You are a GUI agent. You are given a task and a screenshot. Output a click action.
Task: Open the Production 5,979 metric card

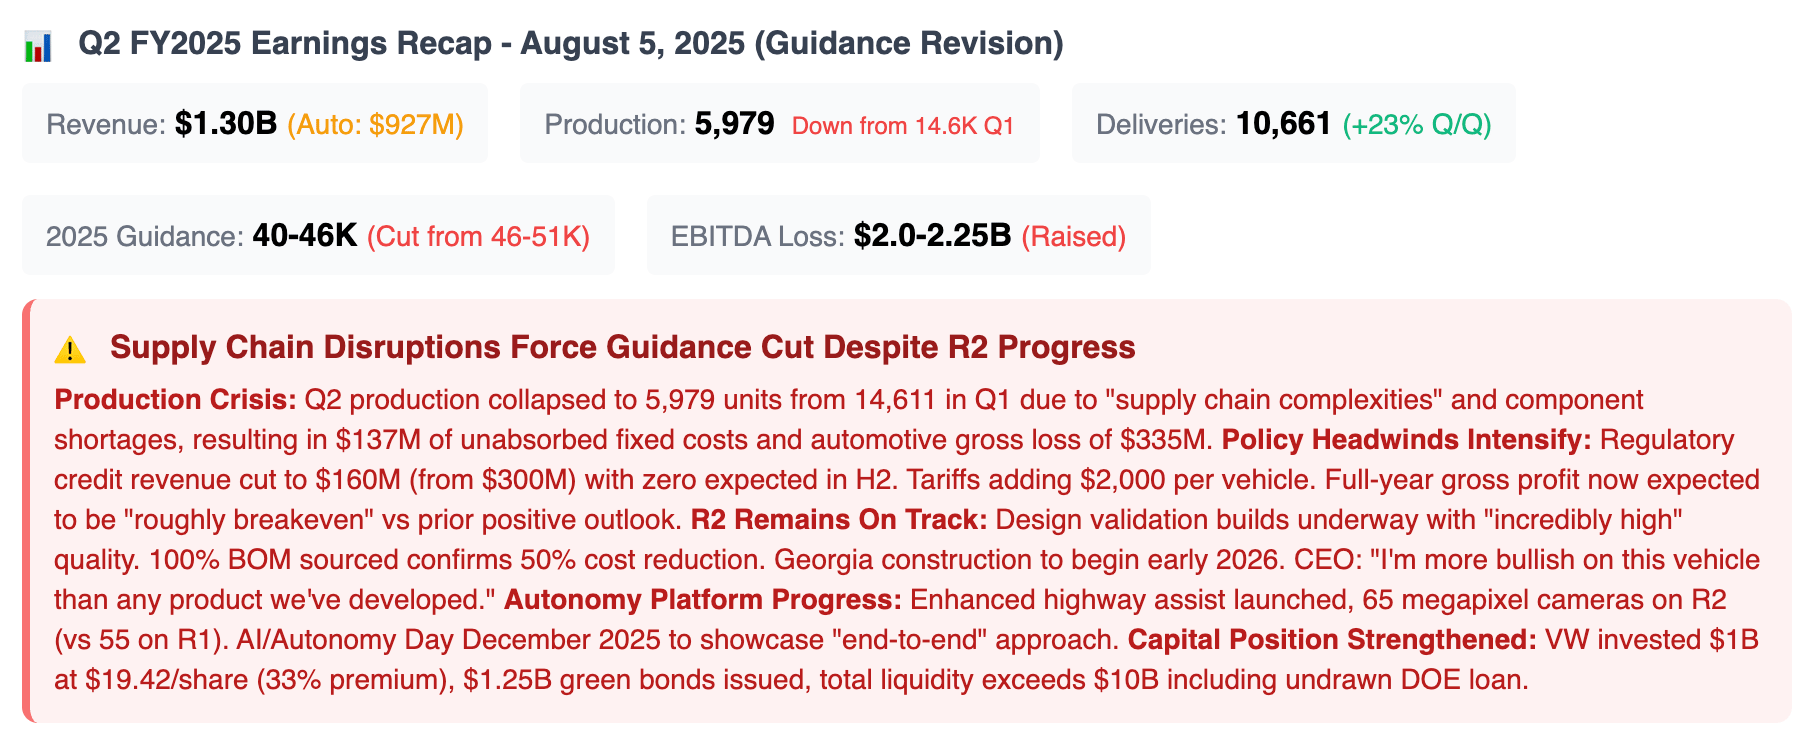pos(780,123)
